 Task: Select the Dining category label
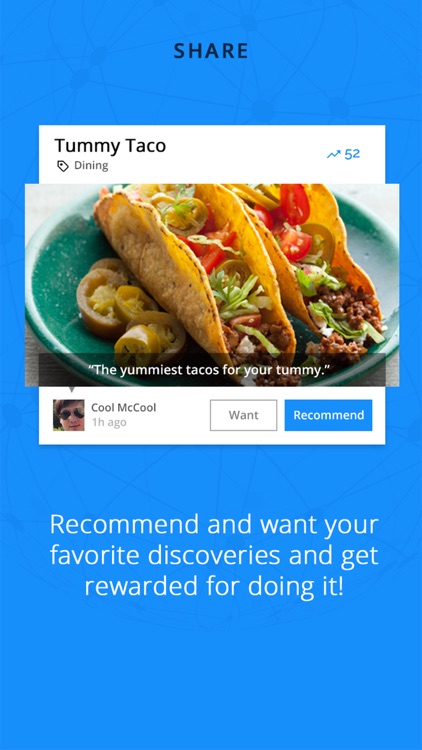(x=91, y=165)
